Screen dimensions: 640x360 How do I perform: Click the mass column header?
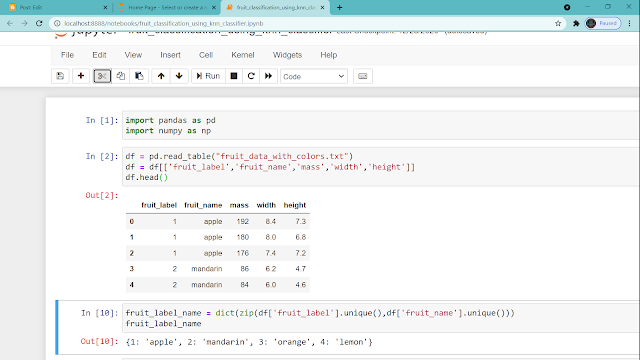239,205
